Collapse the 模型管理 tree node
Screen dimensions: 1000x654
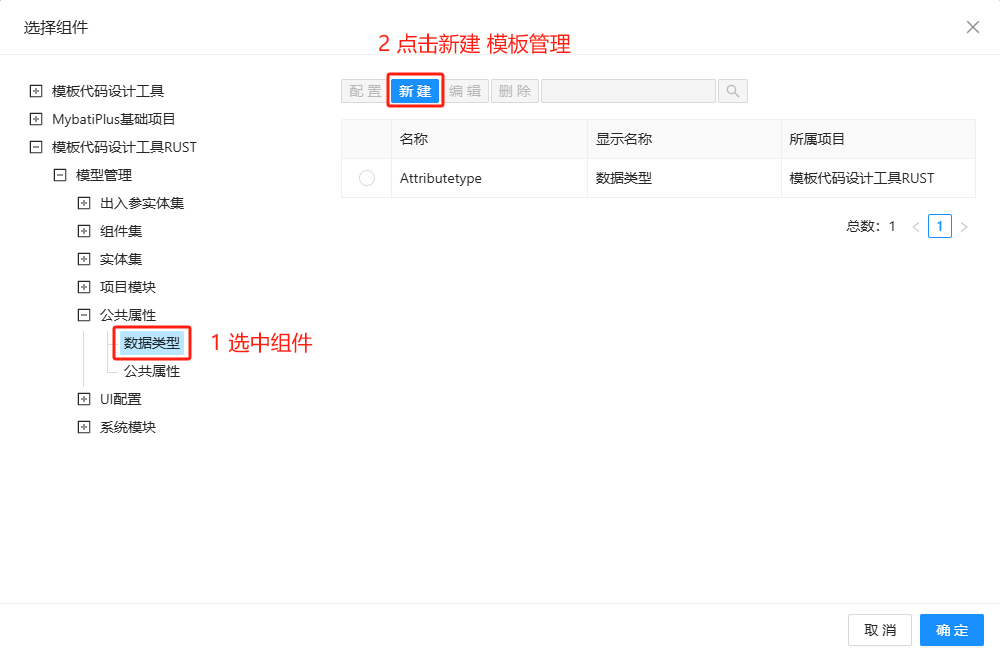[x=60, y=175]
